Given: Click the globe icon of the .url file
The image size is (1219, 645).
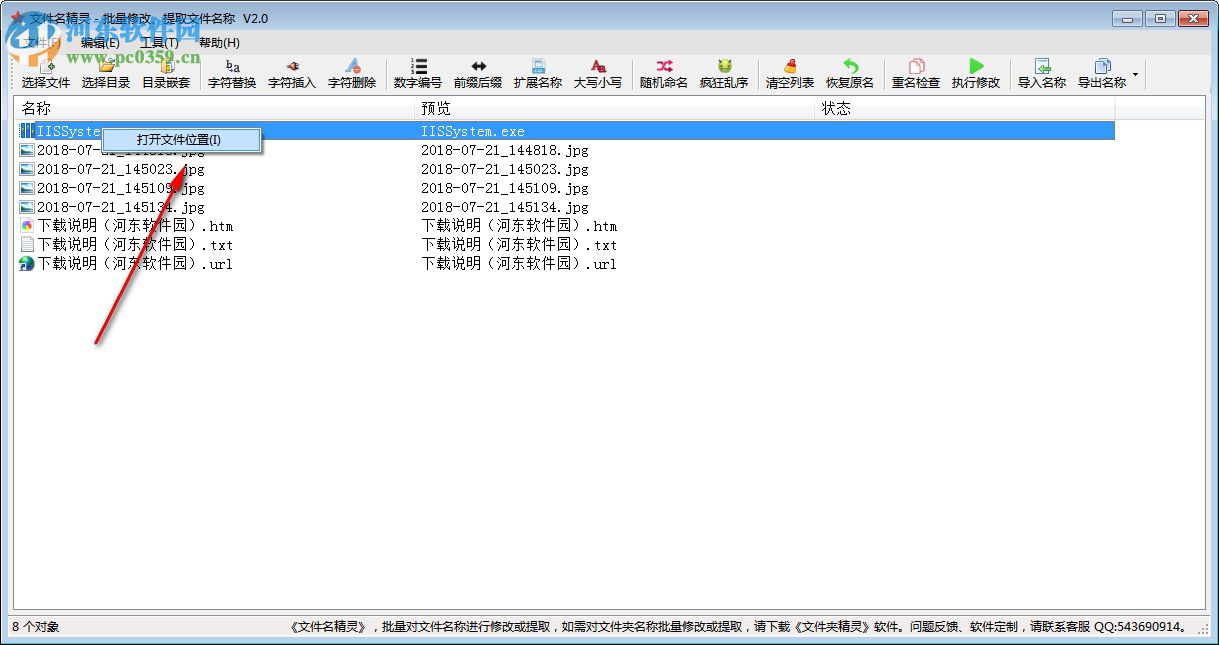Looking at the screenshot, I should pyautogui.click(x=27, y=264).
